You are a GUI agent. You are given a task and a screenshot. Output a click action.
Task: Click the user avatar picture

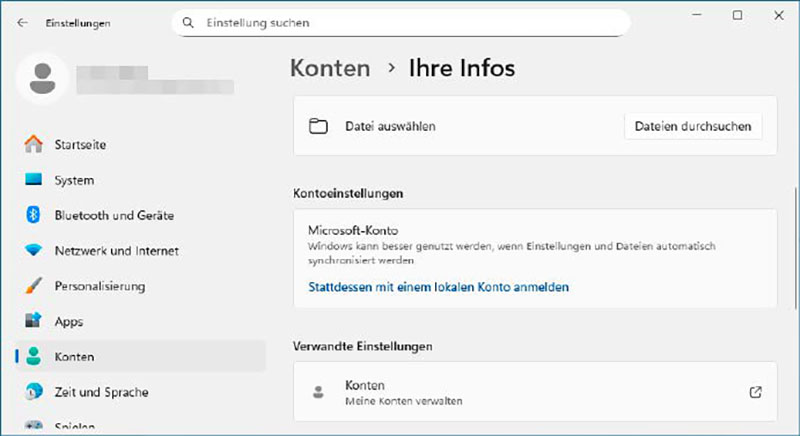point(42,79)
